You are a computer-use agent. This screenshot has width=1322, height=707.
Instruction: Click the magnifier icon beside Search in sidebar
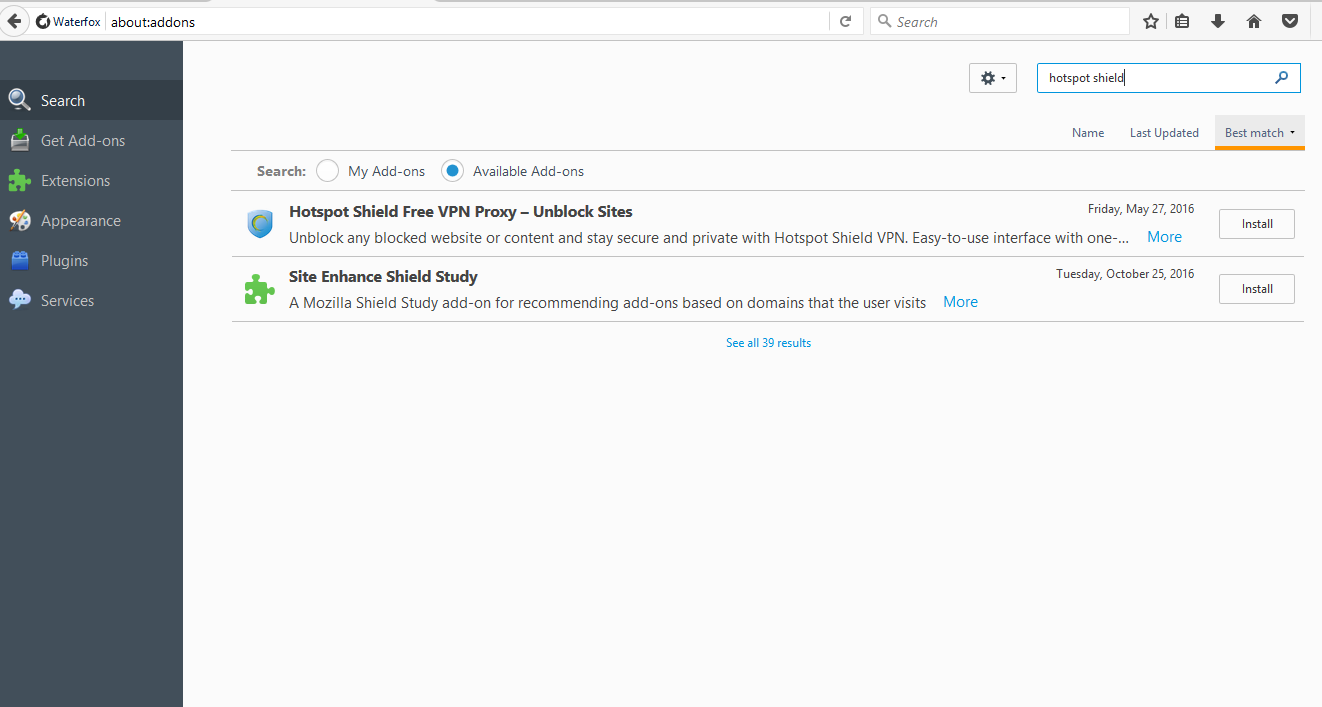tap(19, 100)
